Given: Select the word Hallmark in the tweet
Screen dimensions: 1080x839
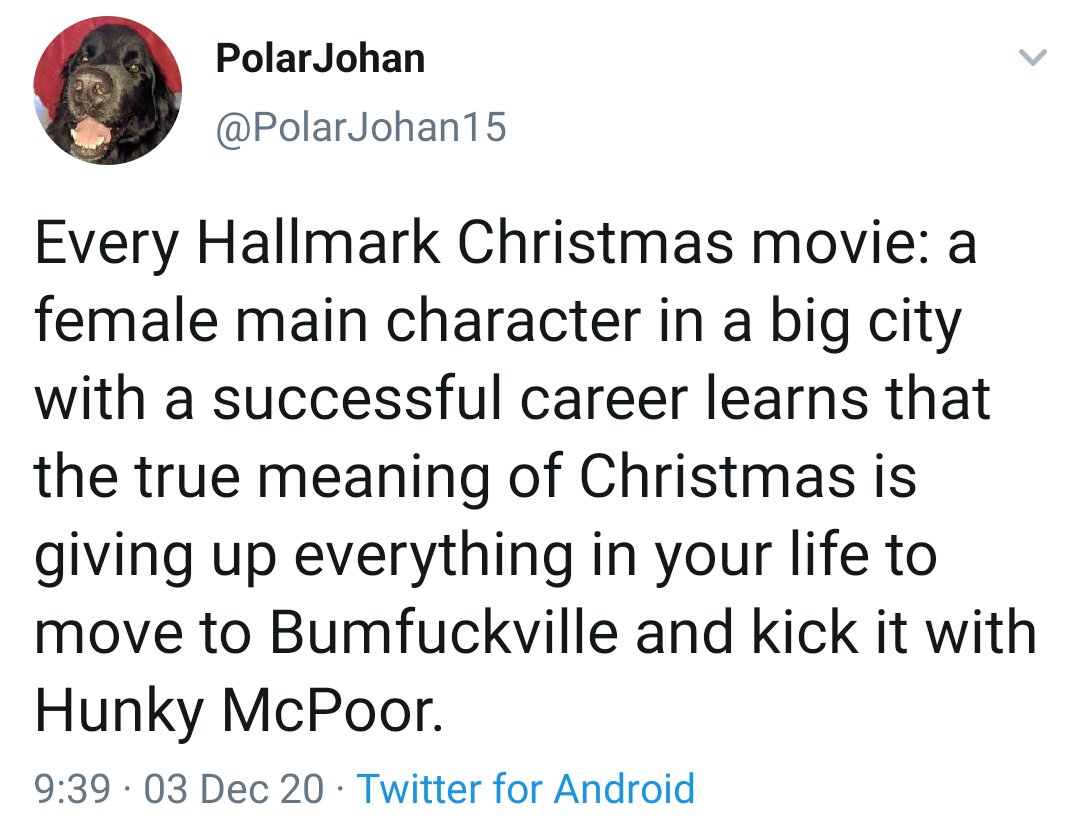Looking at the screenshot, I should (x=319, y=242).
